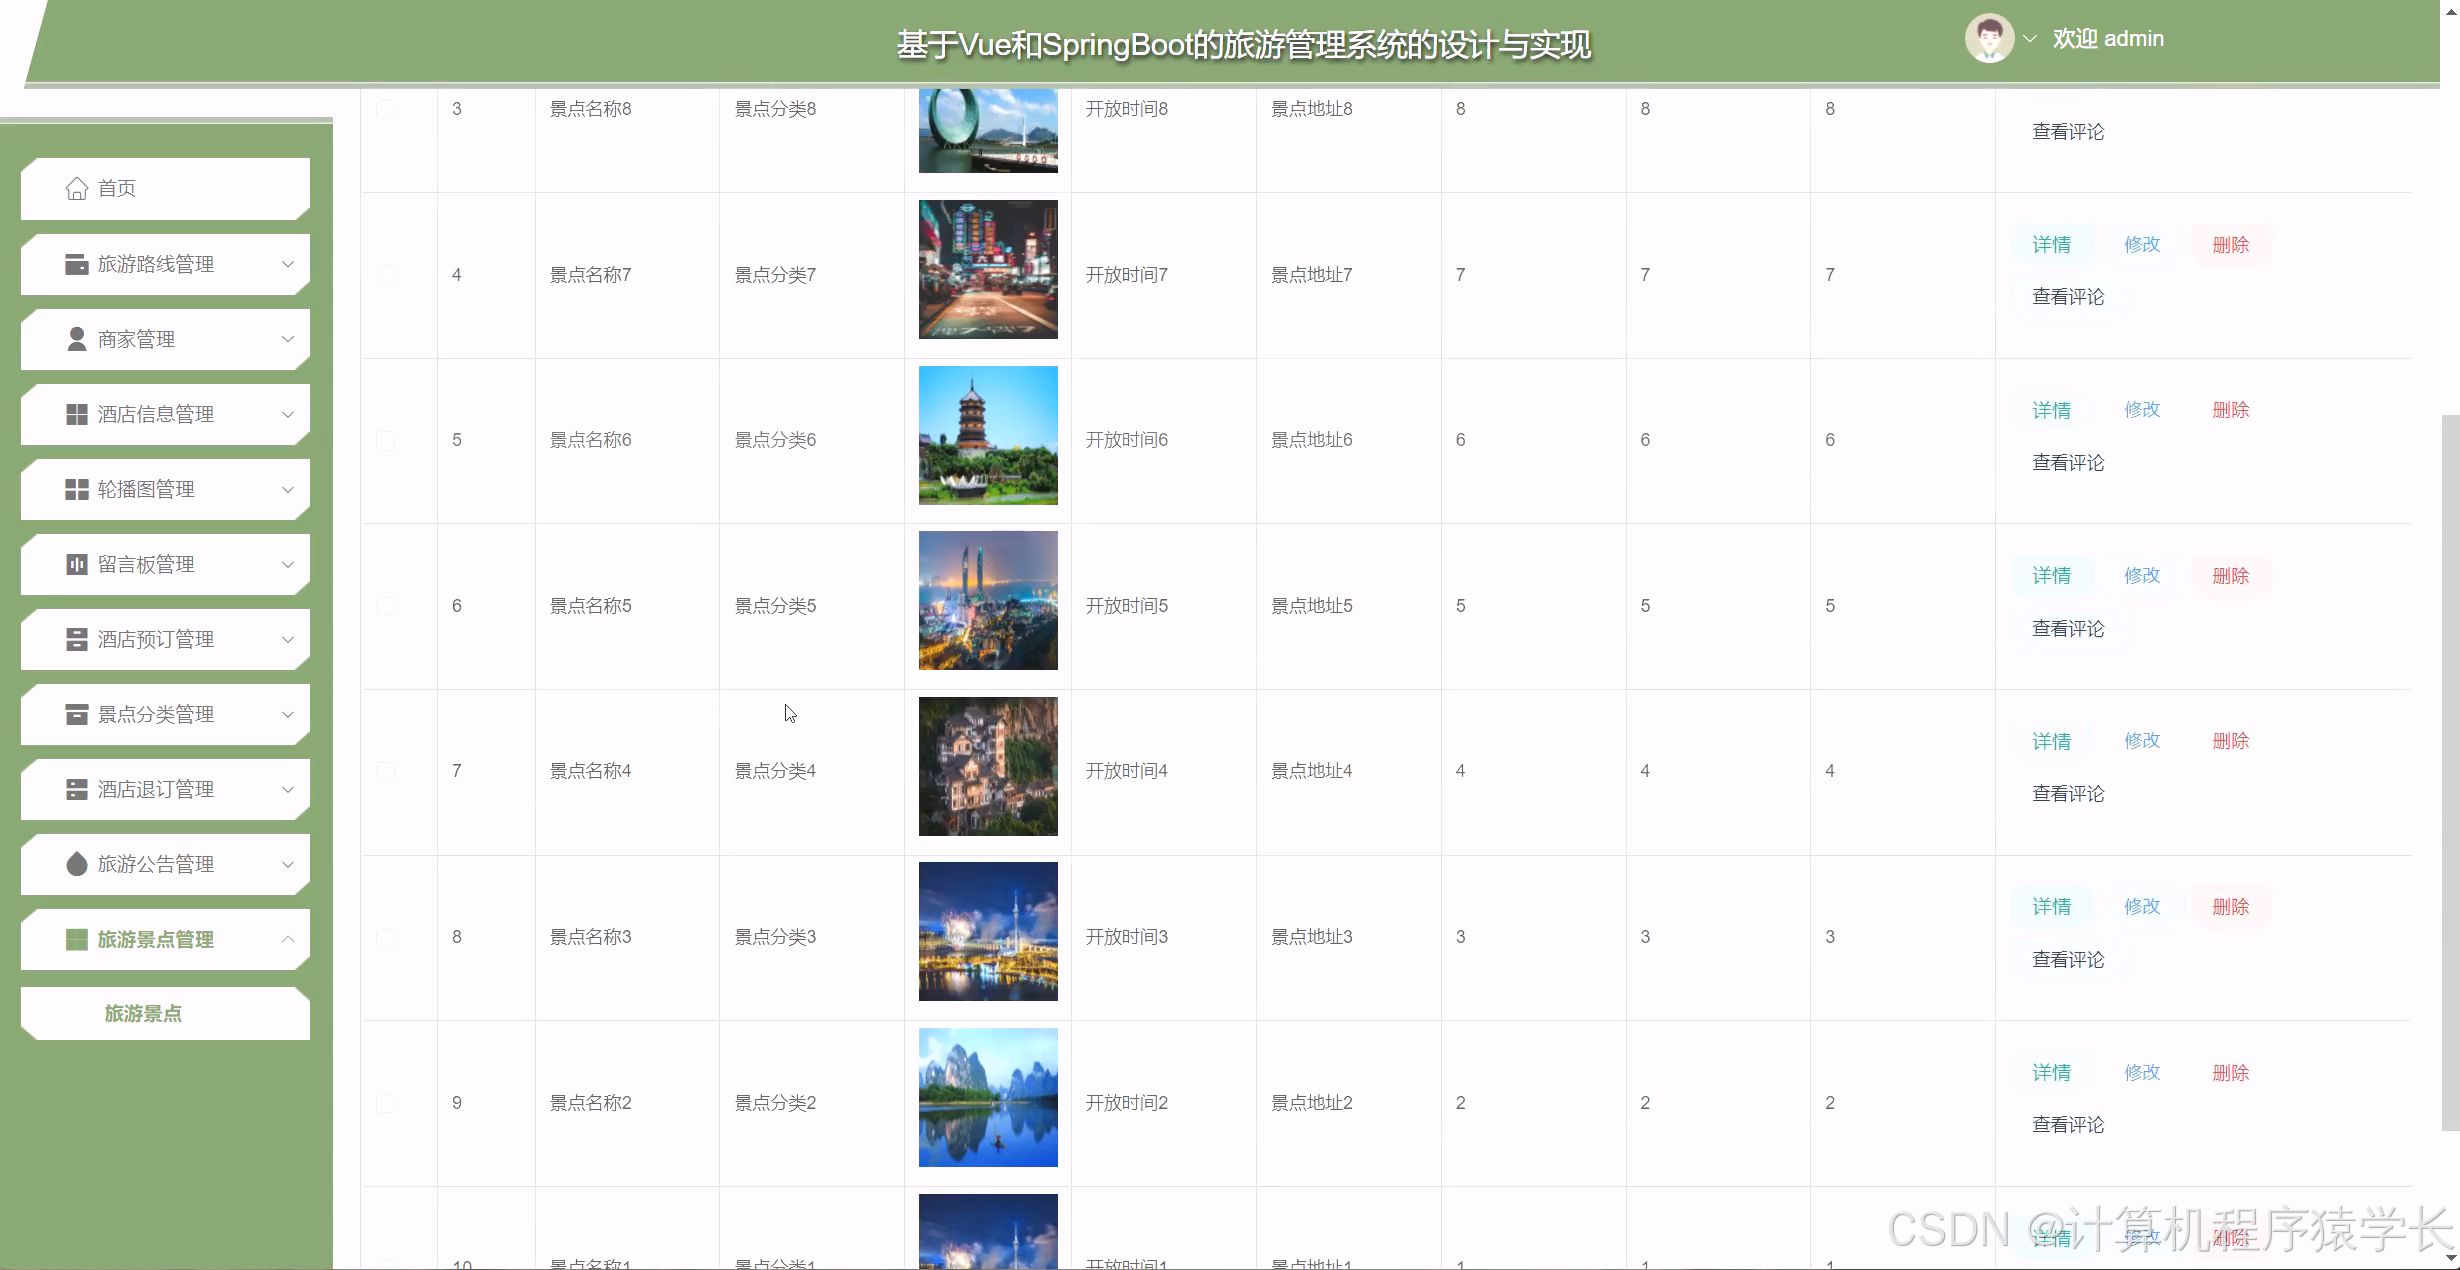
Task: Click the admin avatar picture
Action: point(1989,38)
